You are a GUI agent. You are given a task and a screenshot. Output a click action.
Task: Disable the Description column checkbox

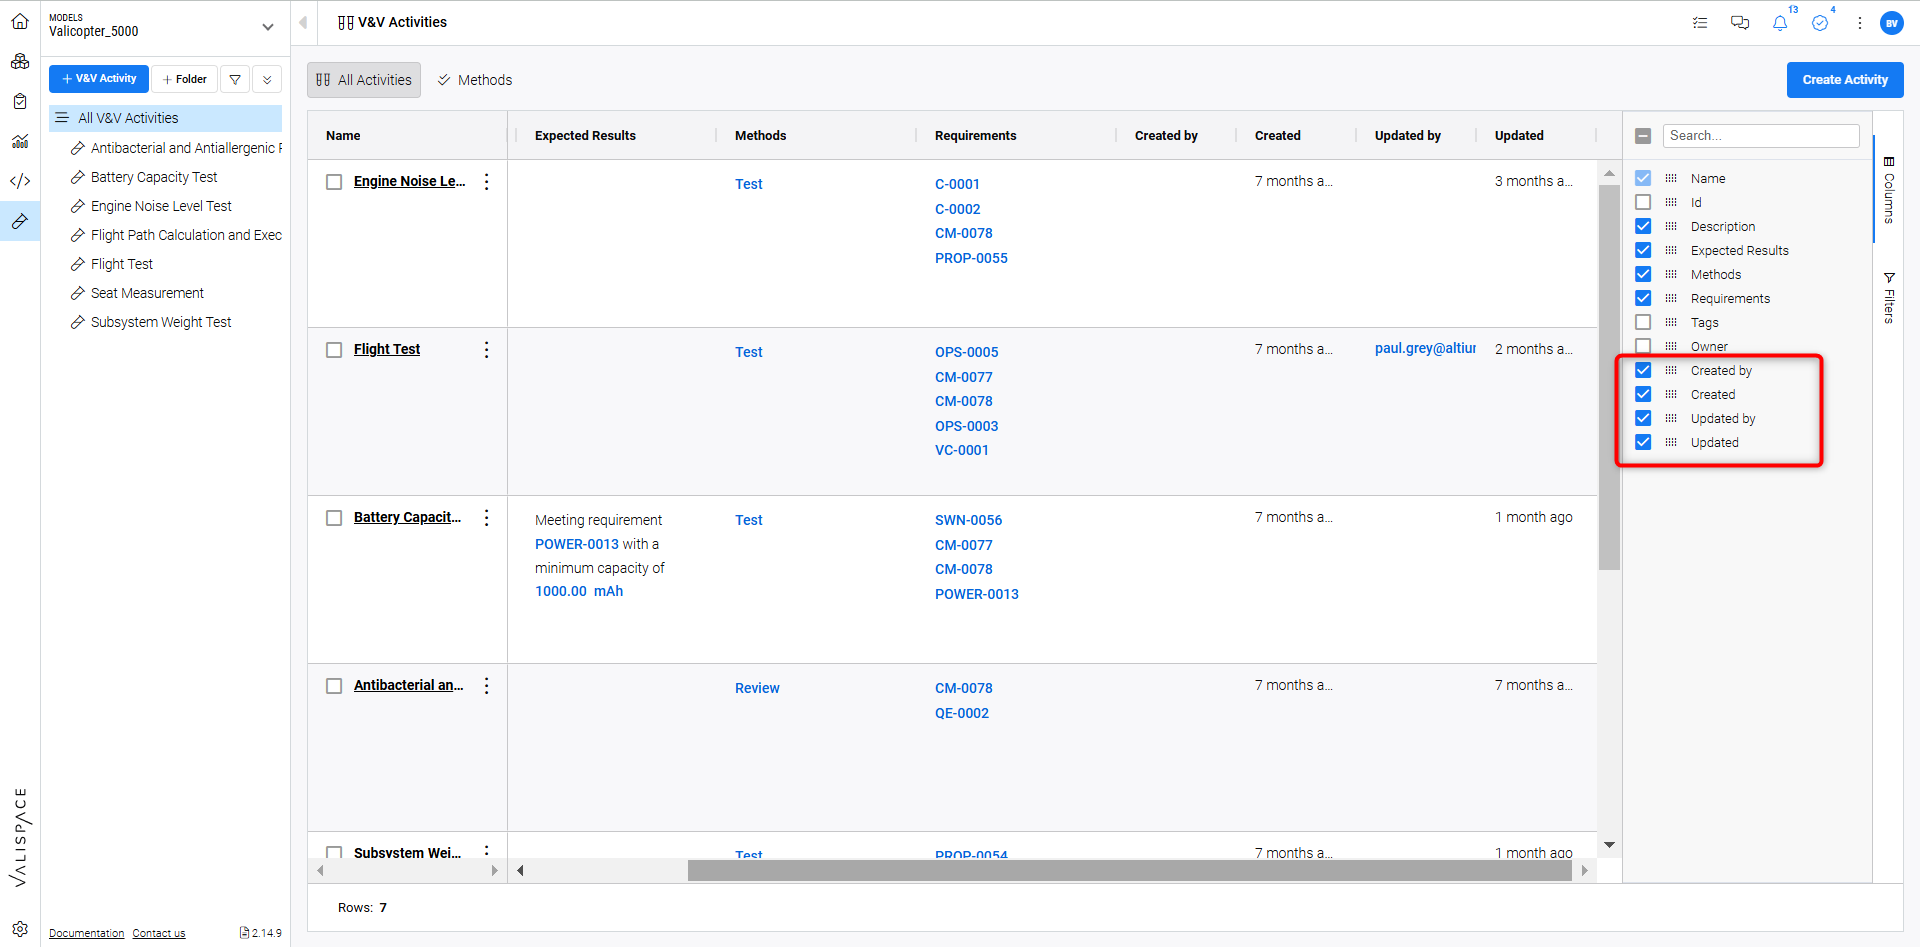pyautogui.click(x=1643, y=226)
